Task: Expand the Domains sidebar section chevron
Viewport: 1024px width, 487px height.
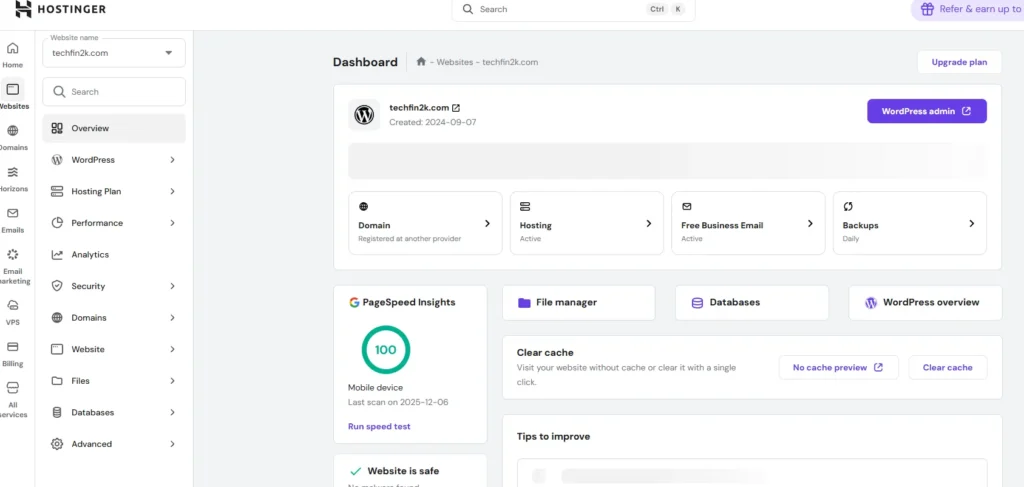Action: (x=172, y=318)
